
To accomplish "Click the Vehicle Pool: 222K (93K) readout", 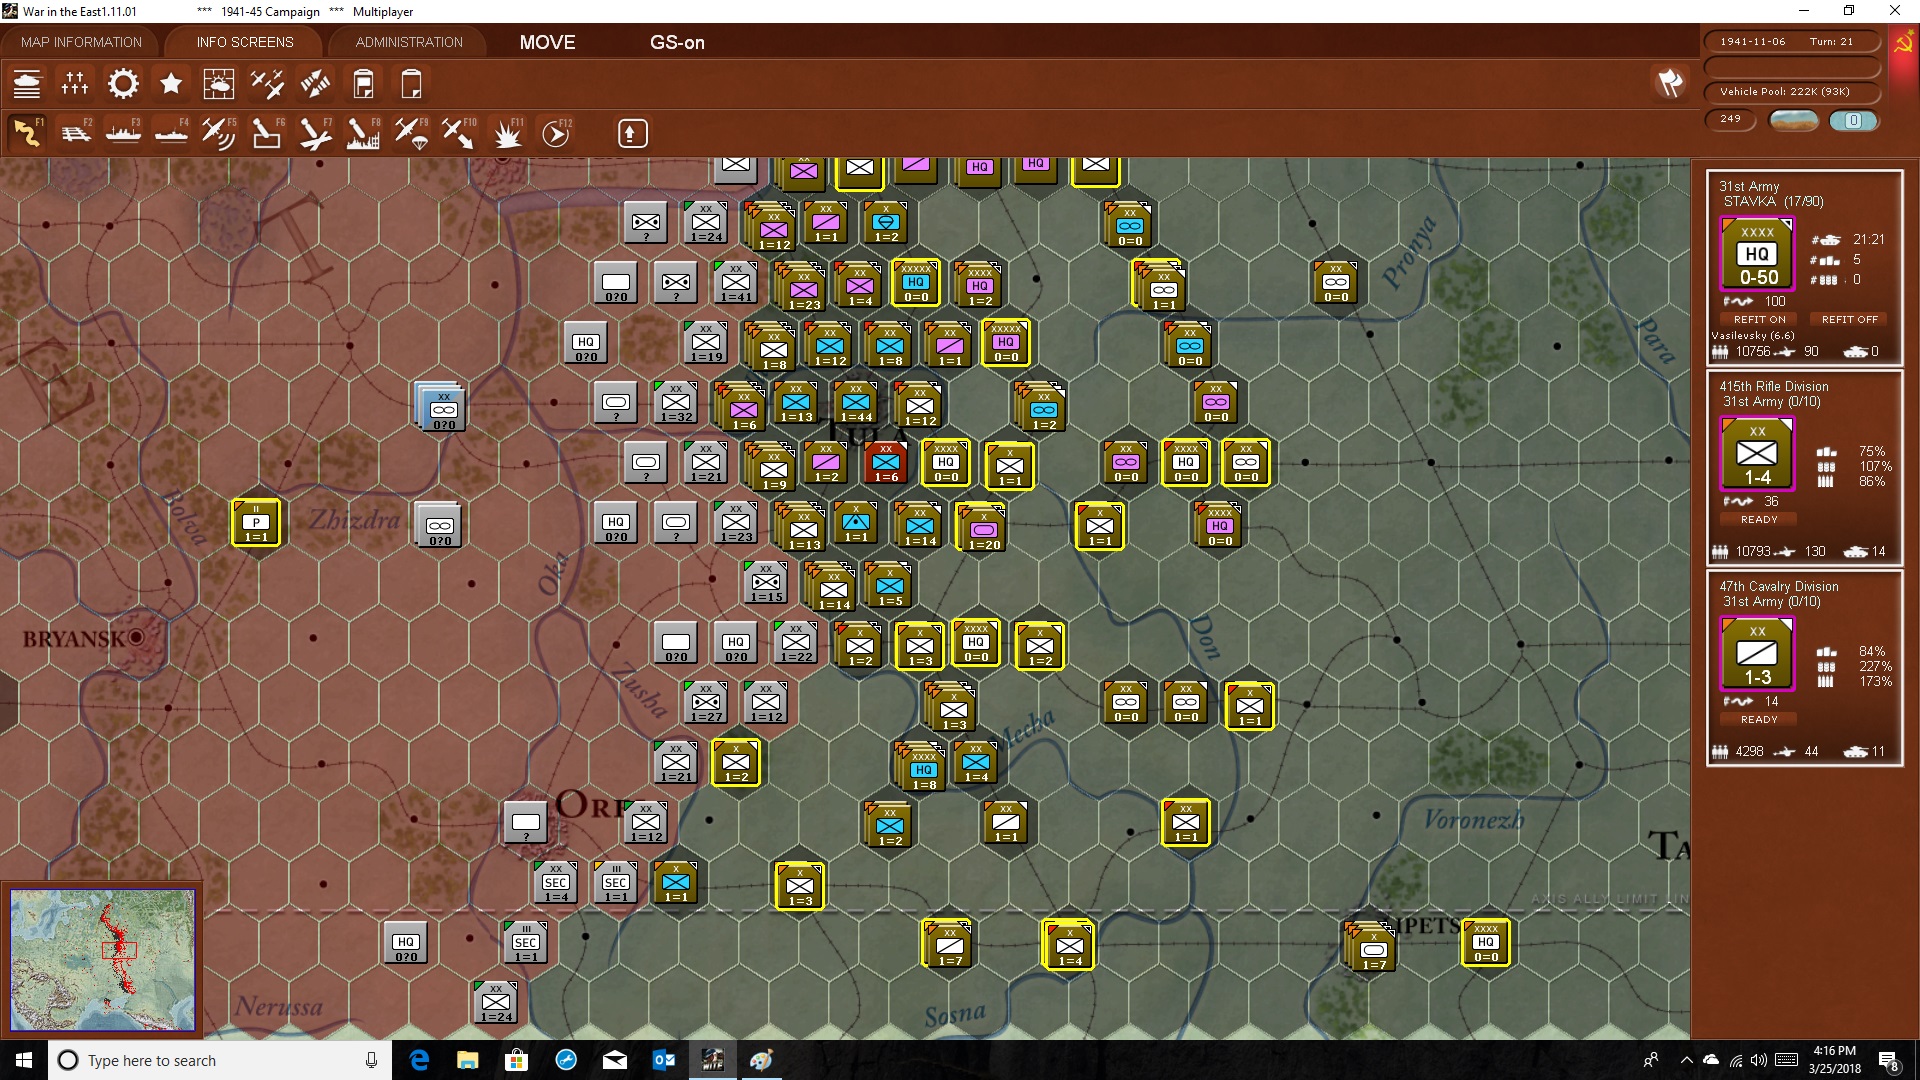I will click(x=1792, y=92).
